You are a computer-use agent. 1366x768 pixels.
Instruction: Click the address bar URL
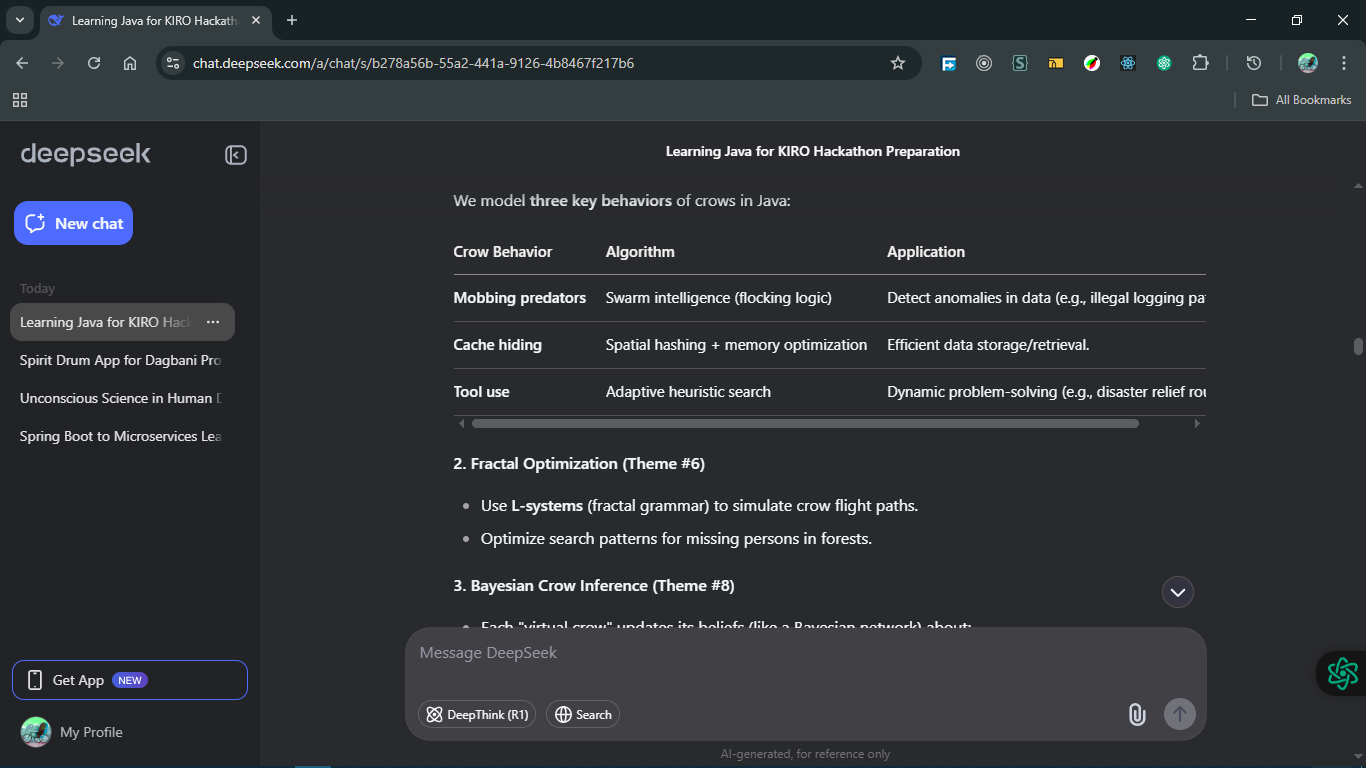[x=413, y=63]
